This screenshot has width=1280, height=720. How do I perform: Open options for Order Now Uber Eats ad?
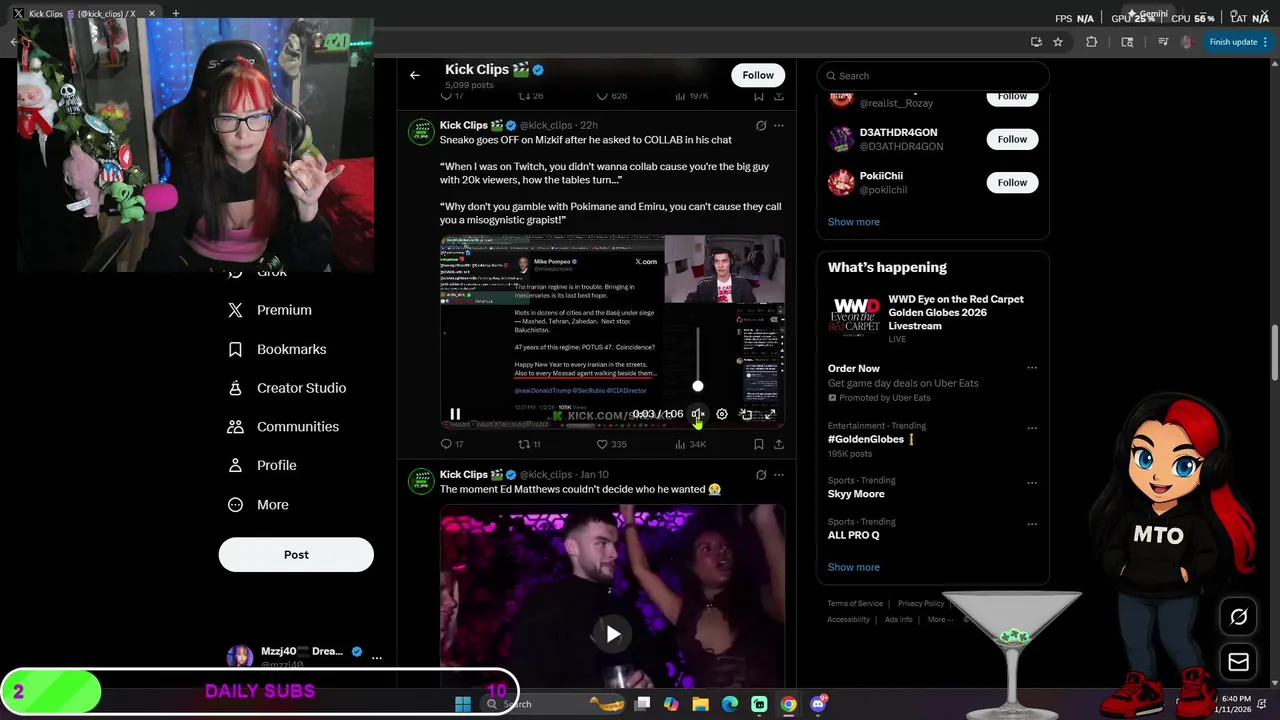point(1032,368)
